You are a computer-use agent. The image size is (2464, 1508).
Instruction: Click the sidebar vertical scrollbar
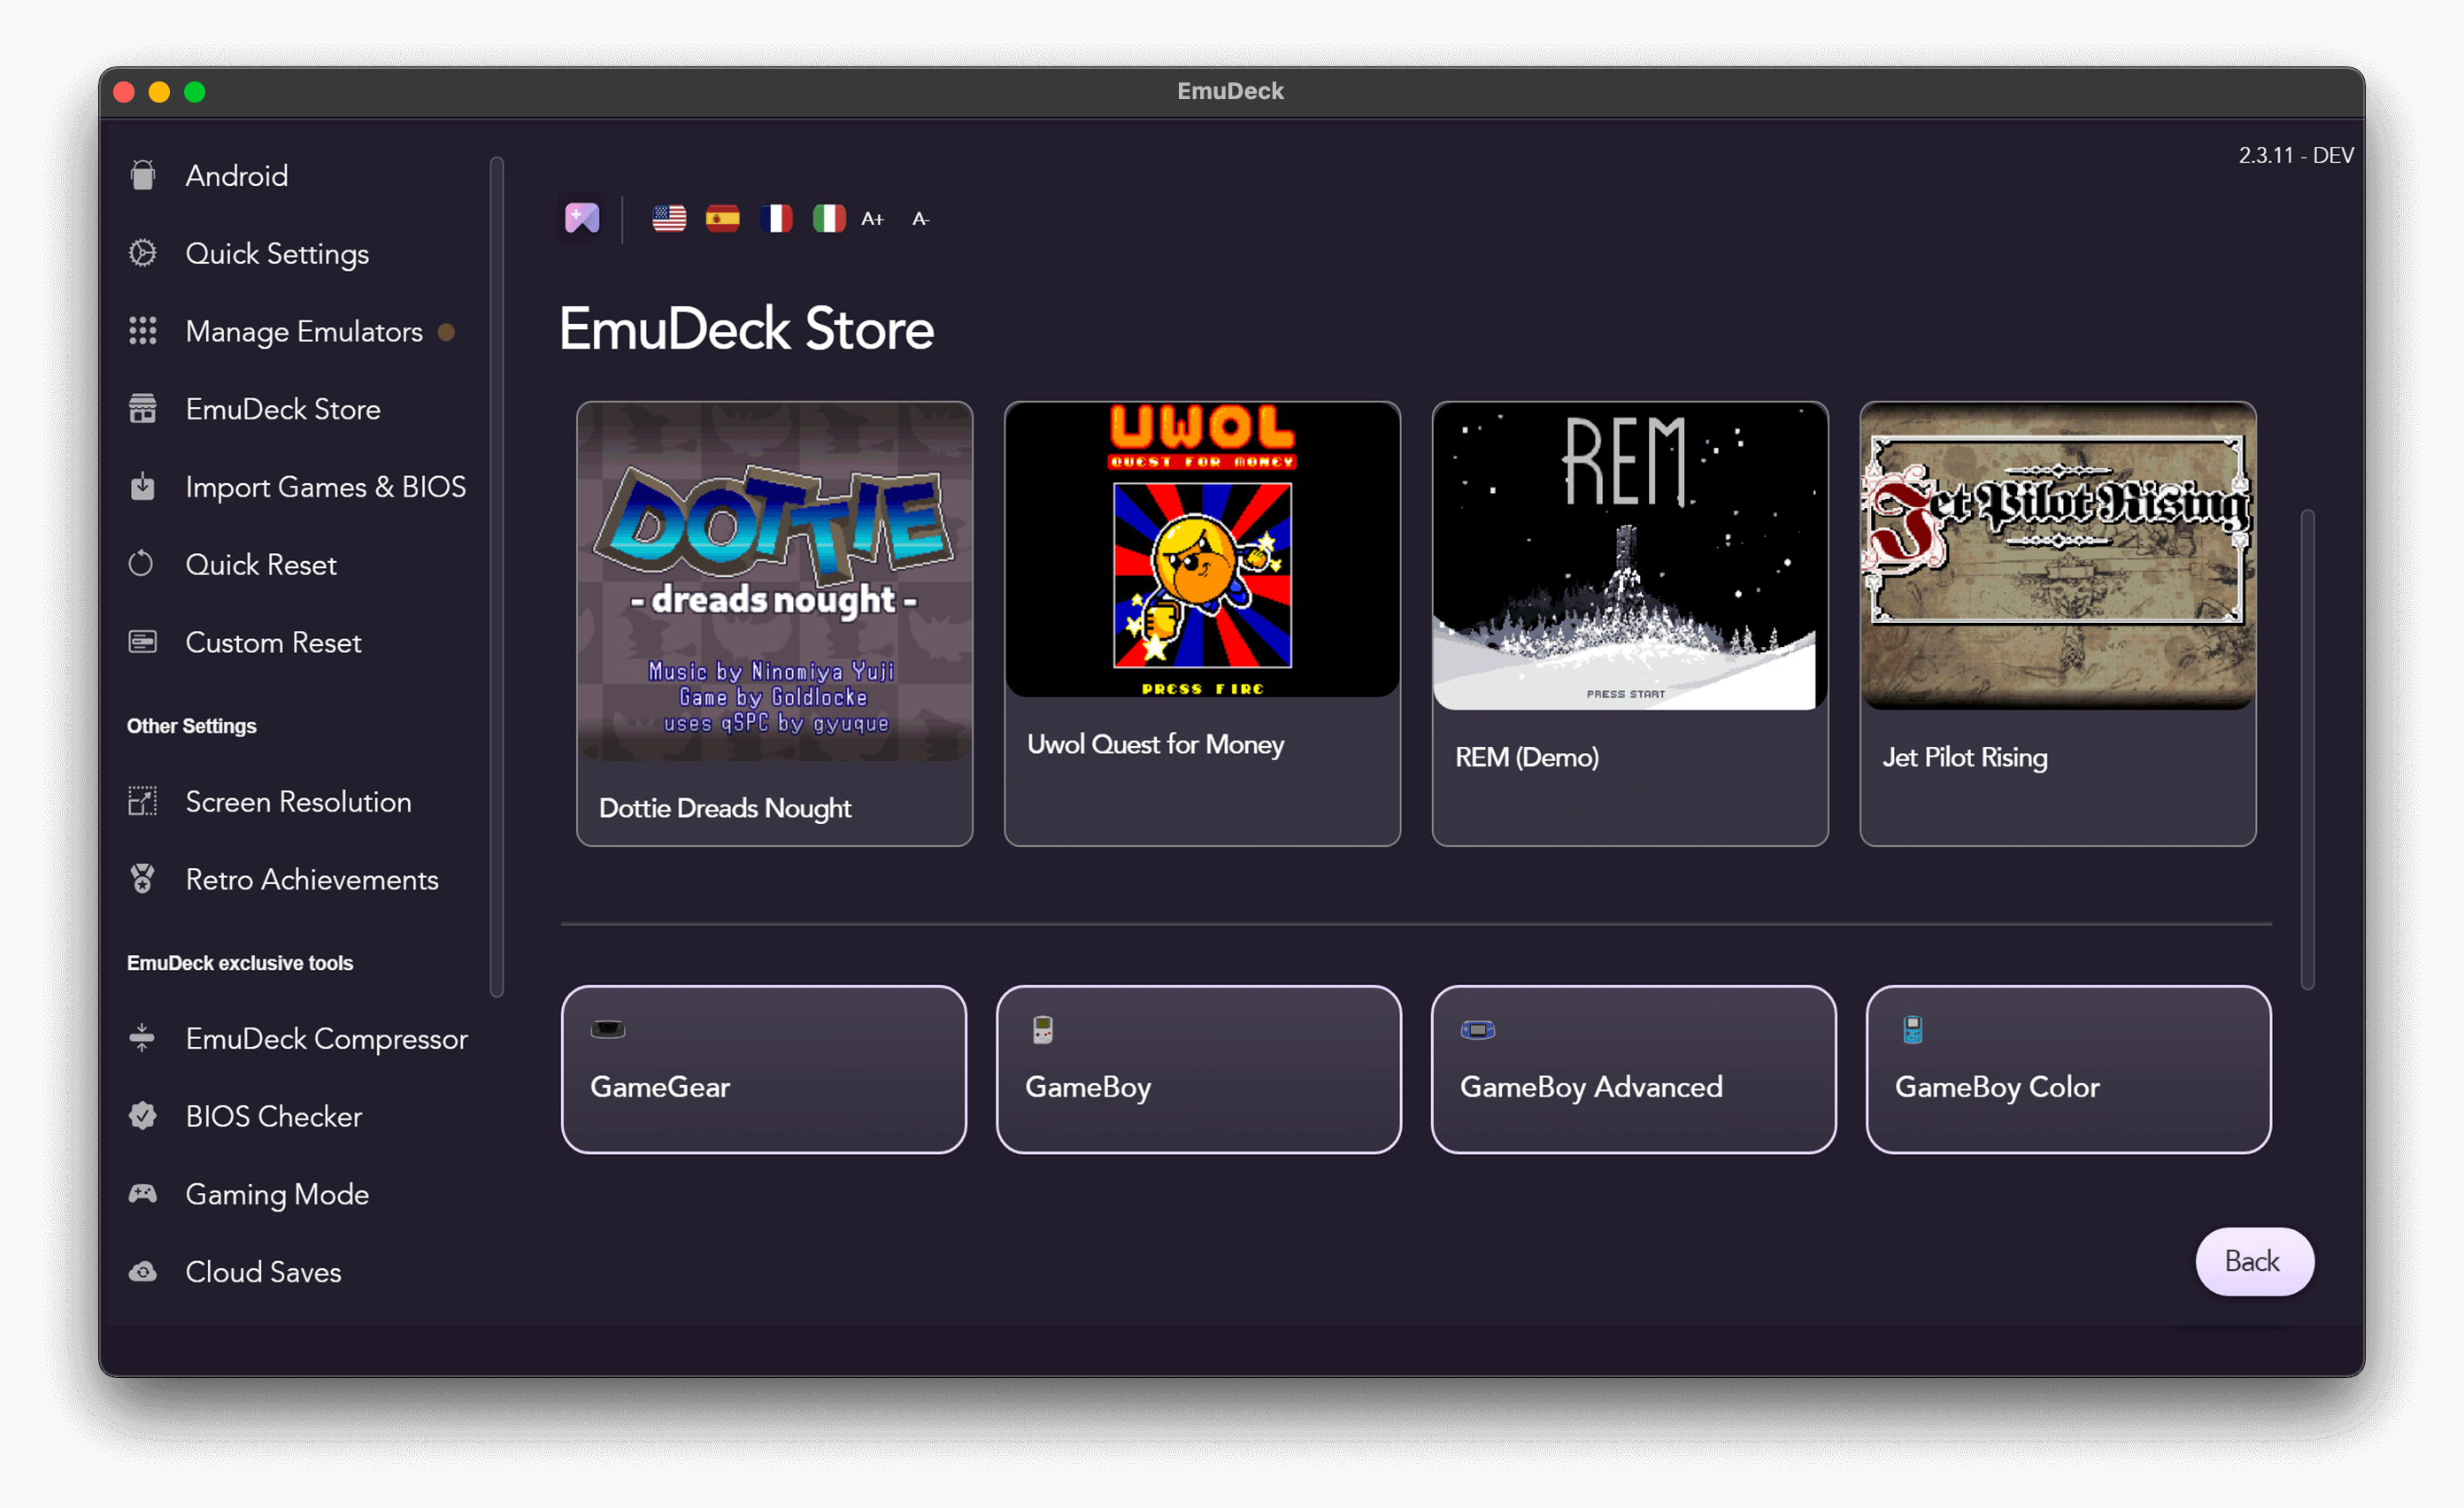[x=497, y=577]
